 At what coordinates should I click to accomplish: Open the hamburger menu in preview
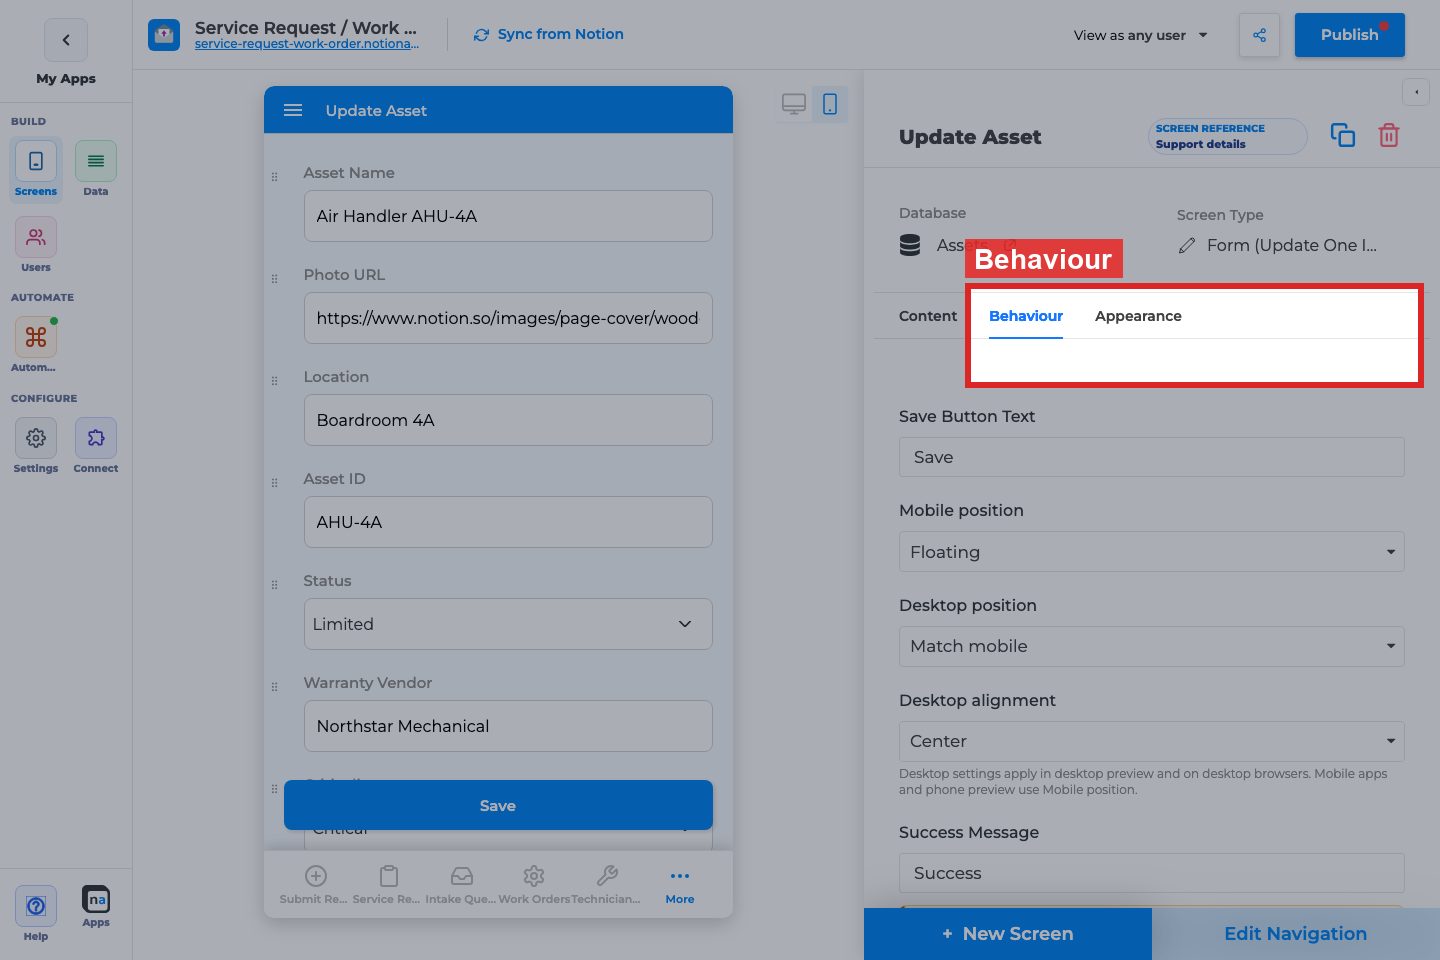click(293, 110)
